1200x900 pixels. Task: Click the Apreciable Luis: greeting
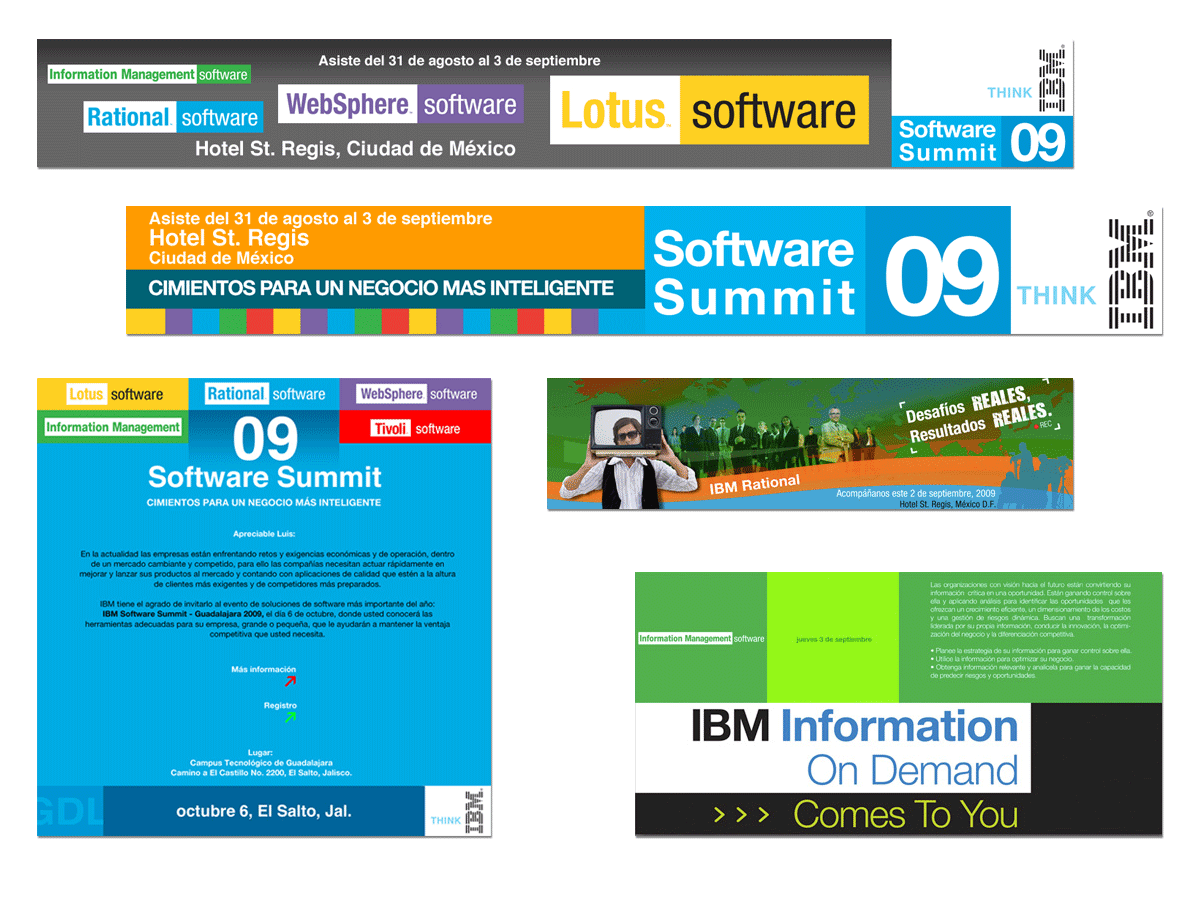(264, 533)
